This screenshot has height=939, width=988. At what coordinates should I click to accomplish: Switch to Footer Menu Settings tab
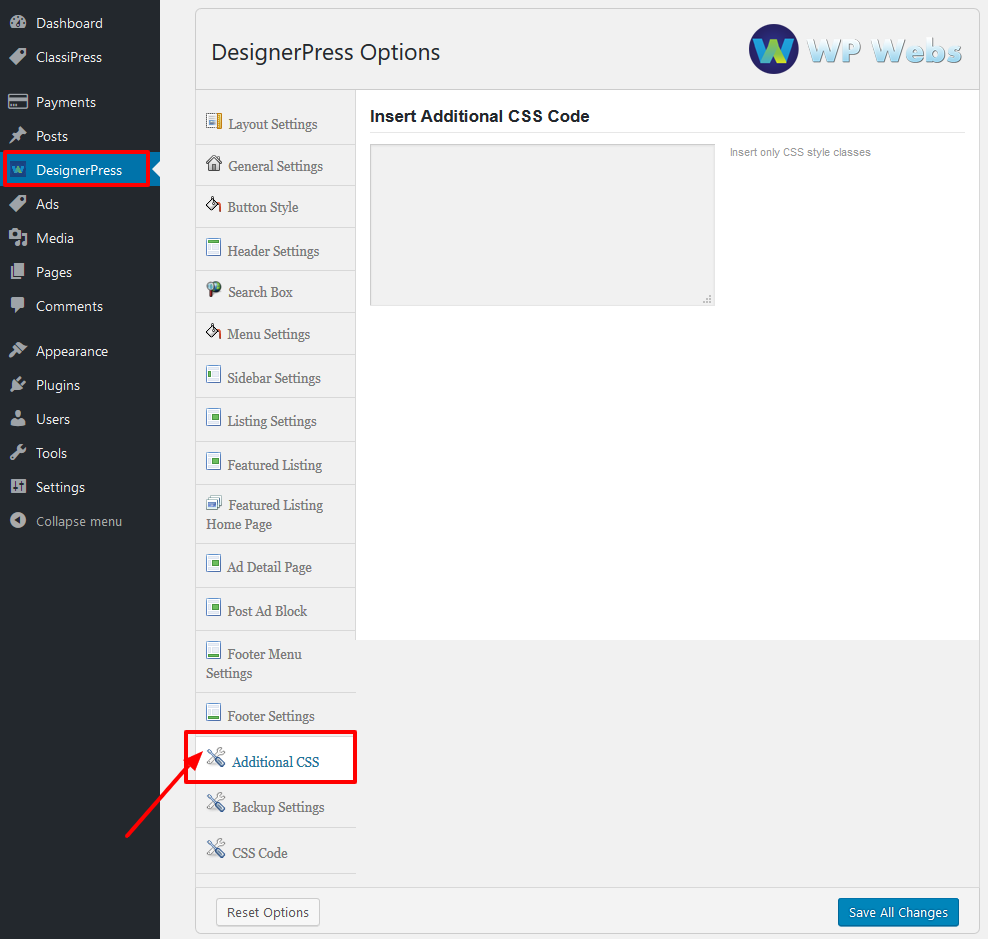275,662
